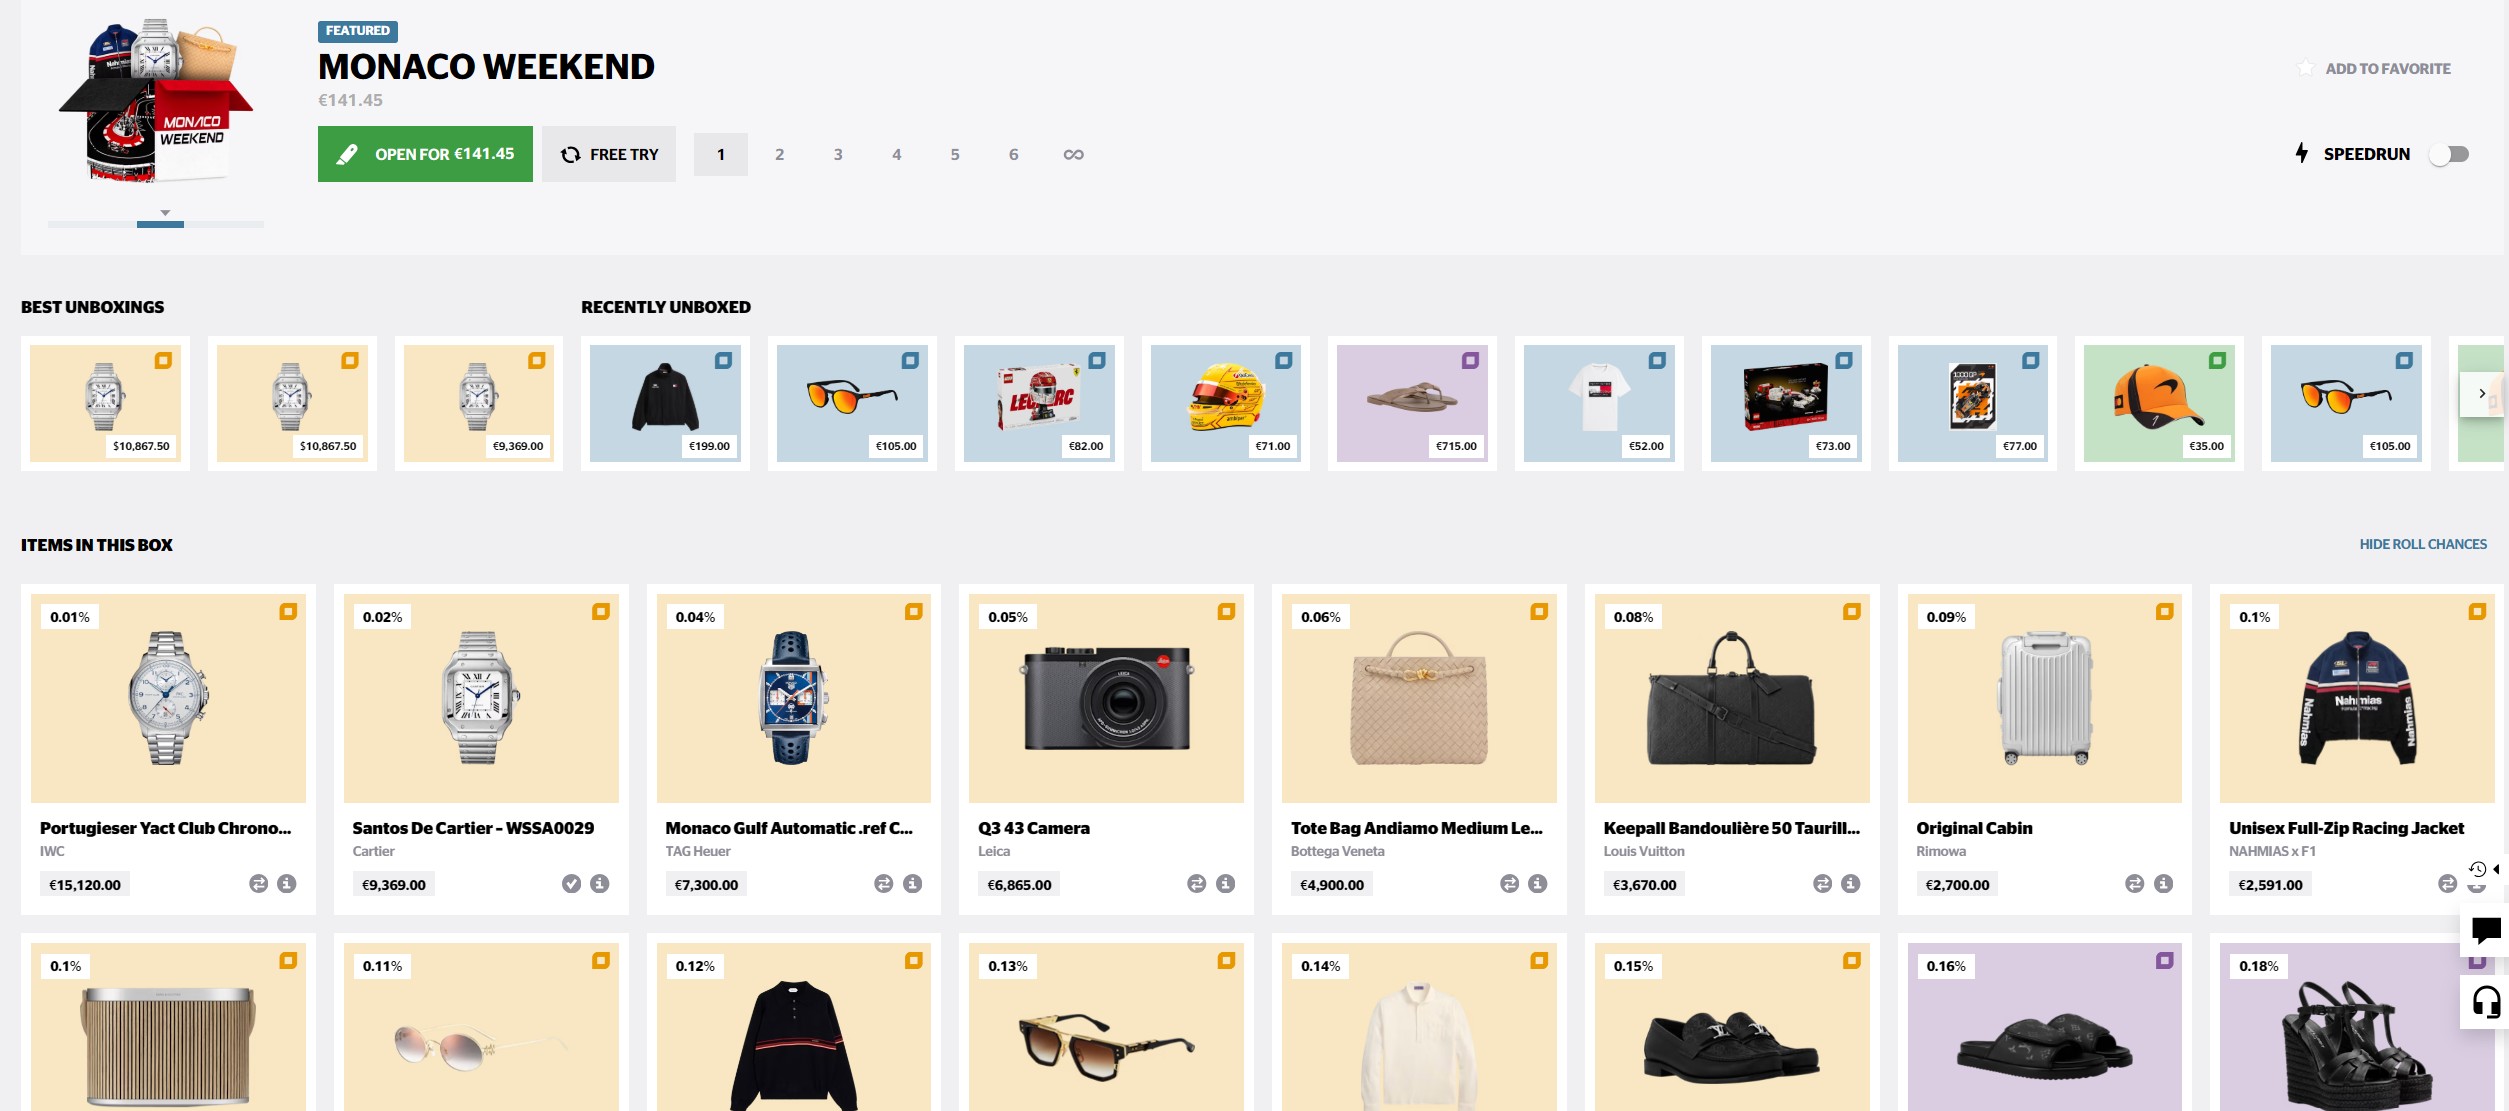Click Open for €141.45 button
This screenshot has height=1111, width=2509.
pyautogui.click(x=425, y=154)
